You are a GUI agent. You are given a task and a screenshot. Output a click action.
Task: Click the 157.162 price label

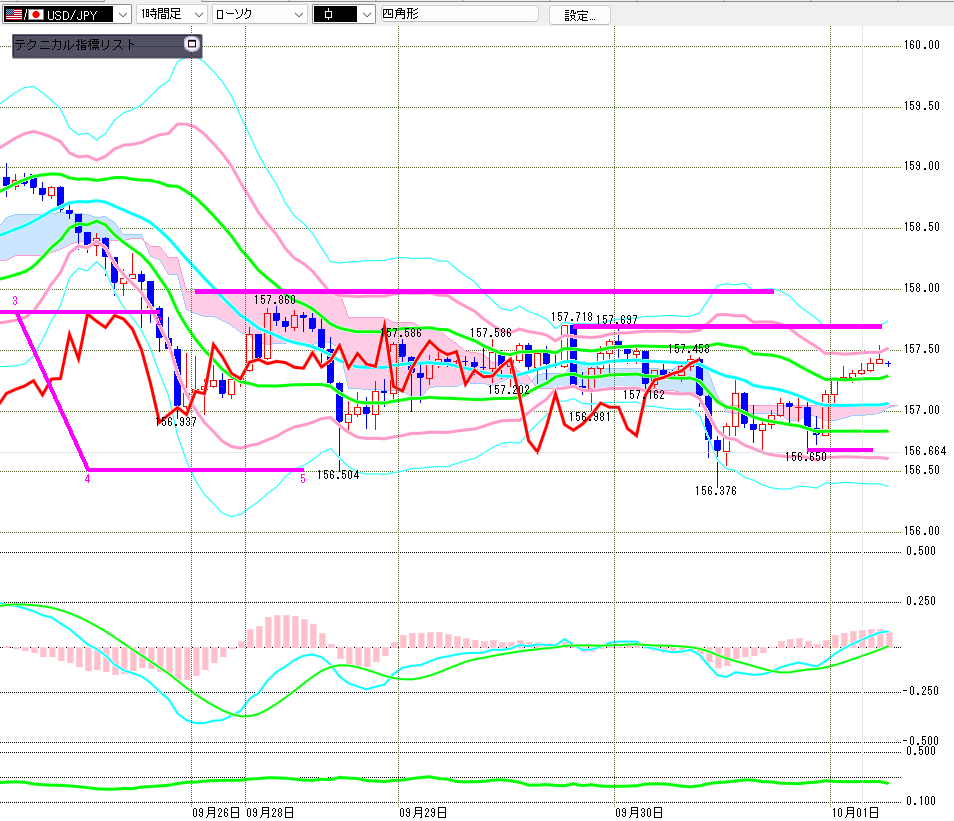(x=644, y=395)
